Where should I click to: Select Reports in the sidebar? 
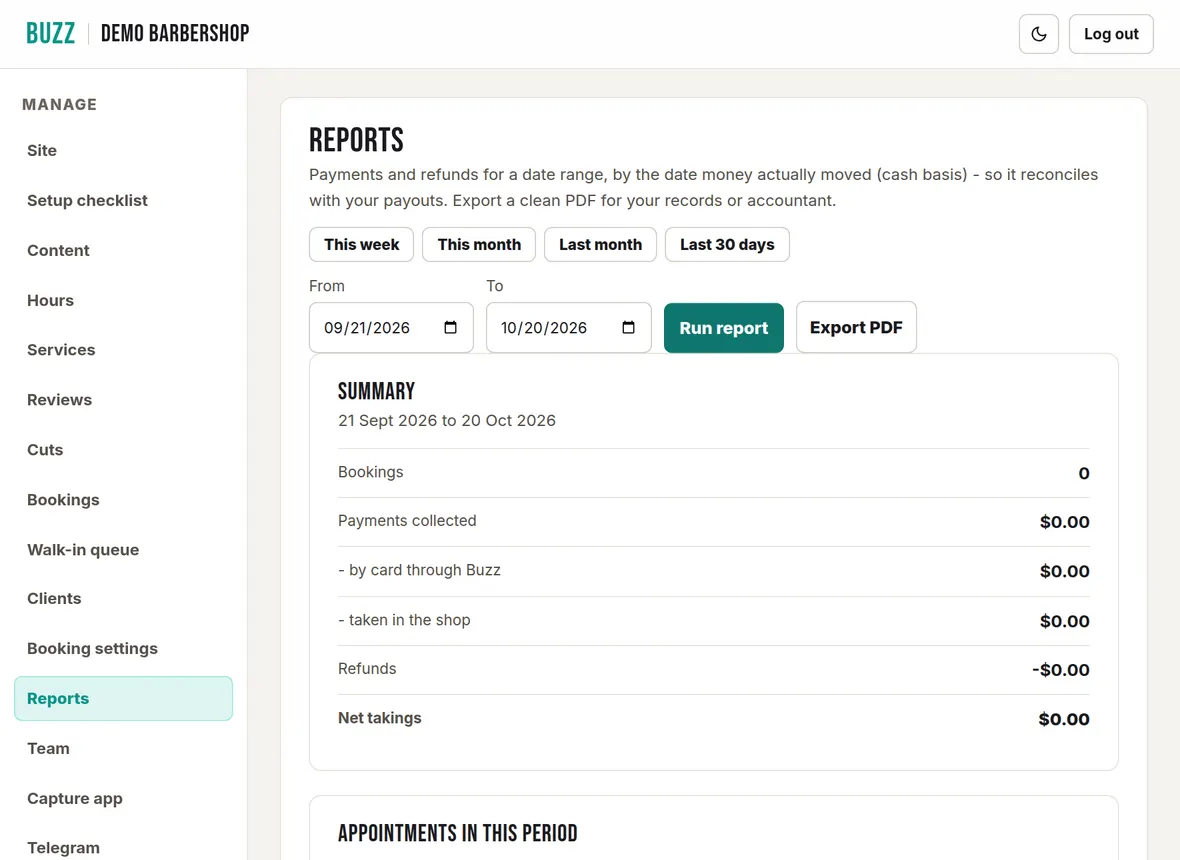click(x=123, y=698)
